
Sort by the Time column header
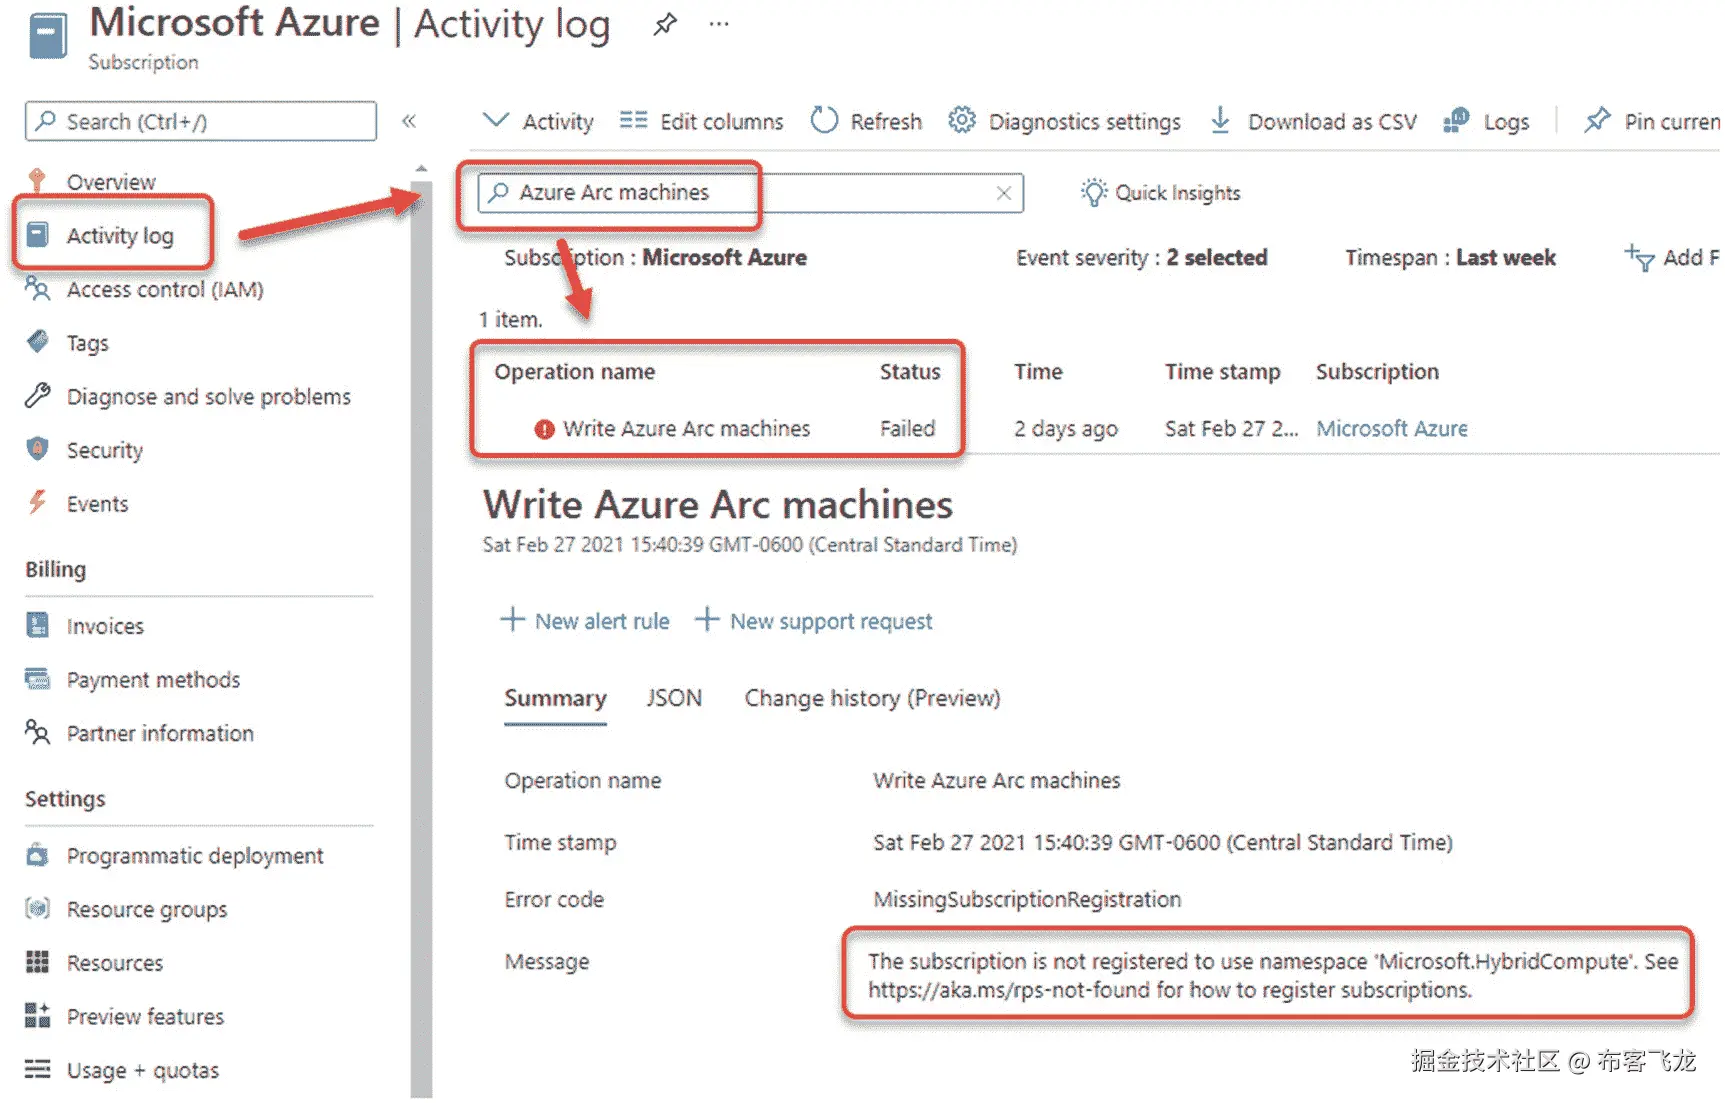point(1038,371)
